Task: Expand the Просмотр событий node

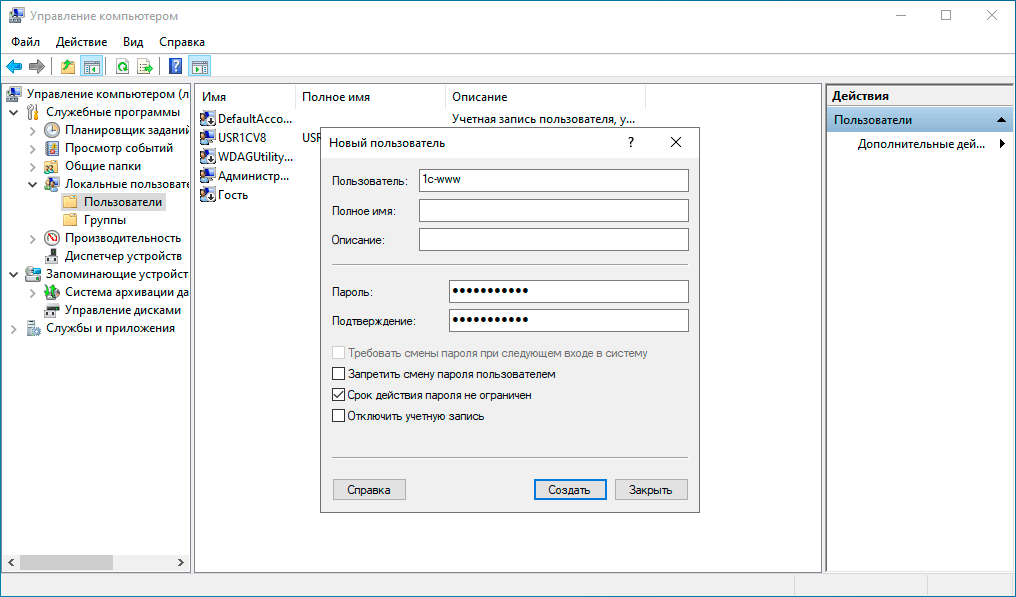Action: [x=32, y=148]
